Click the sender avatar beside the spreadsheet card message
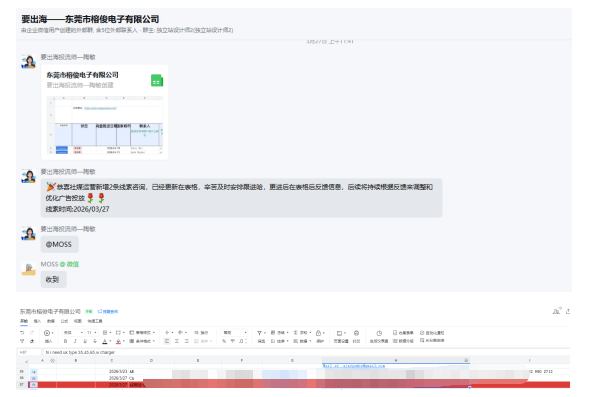 tap(28, 61)
